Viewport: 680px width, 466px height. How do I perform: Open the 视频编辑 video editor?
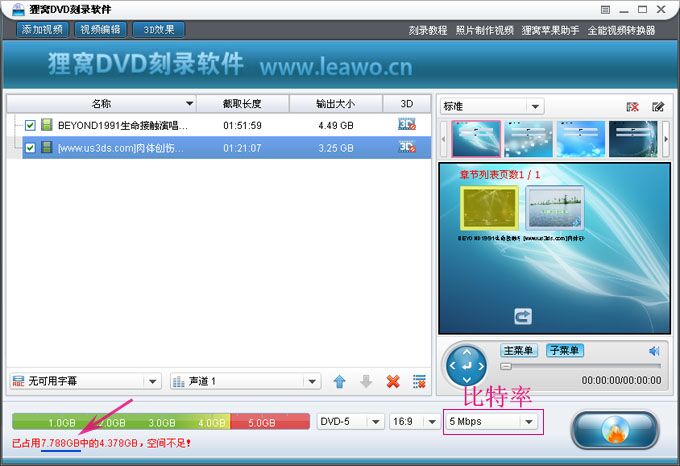(101, 29)
